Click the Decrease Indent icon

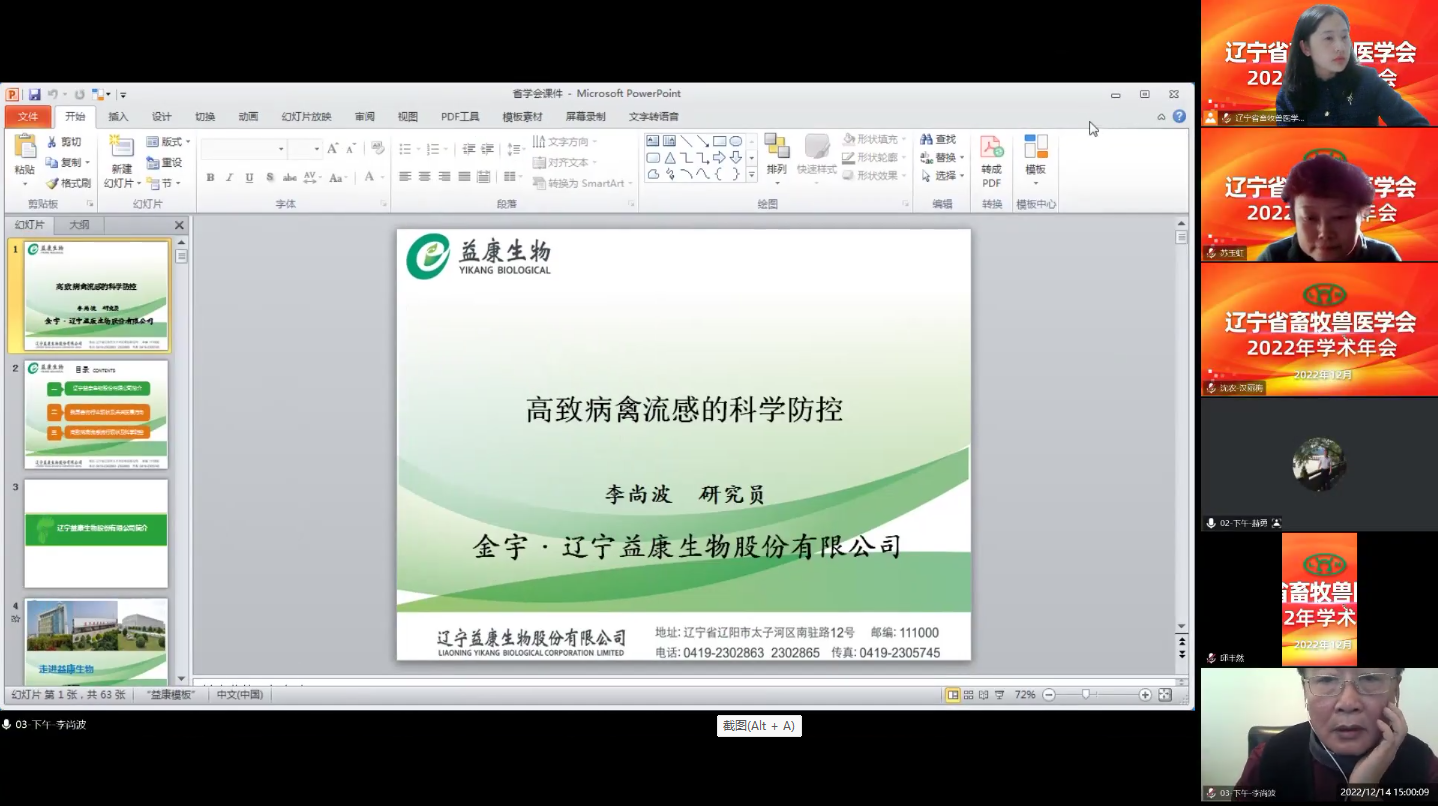click(469, 149)
